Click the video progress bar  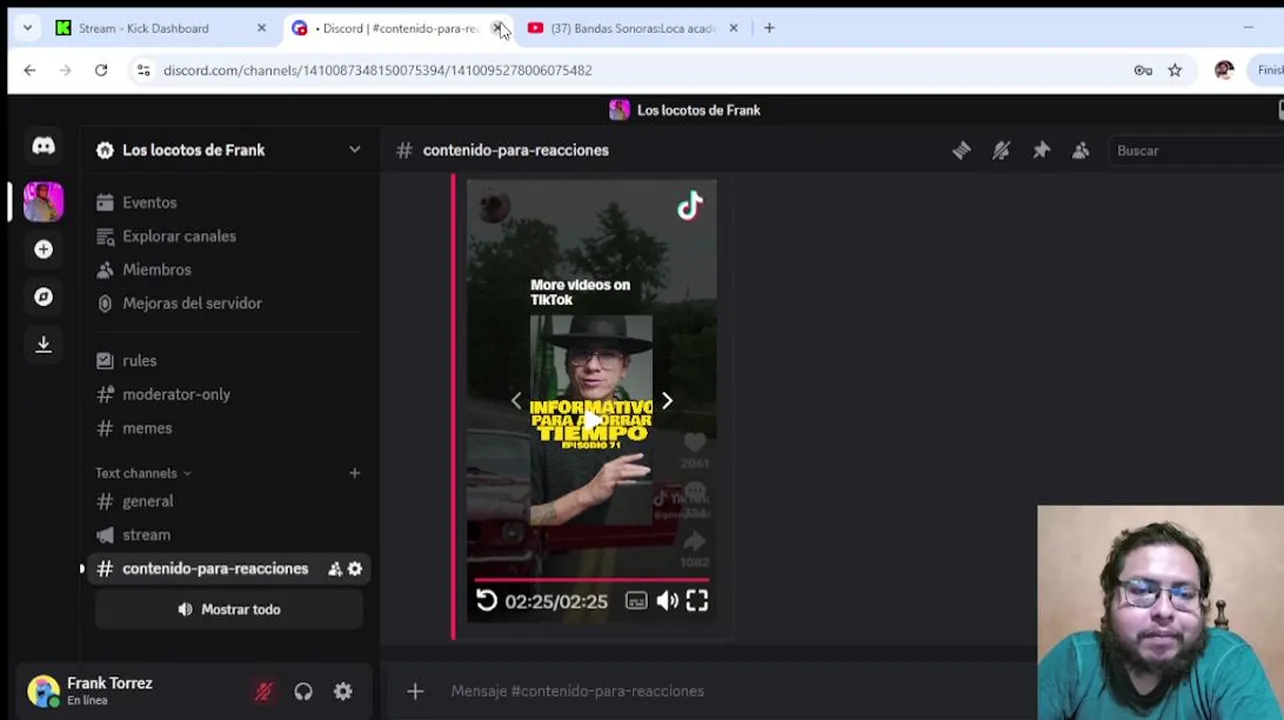pyautogui.click(x=591, y=579)
